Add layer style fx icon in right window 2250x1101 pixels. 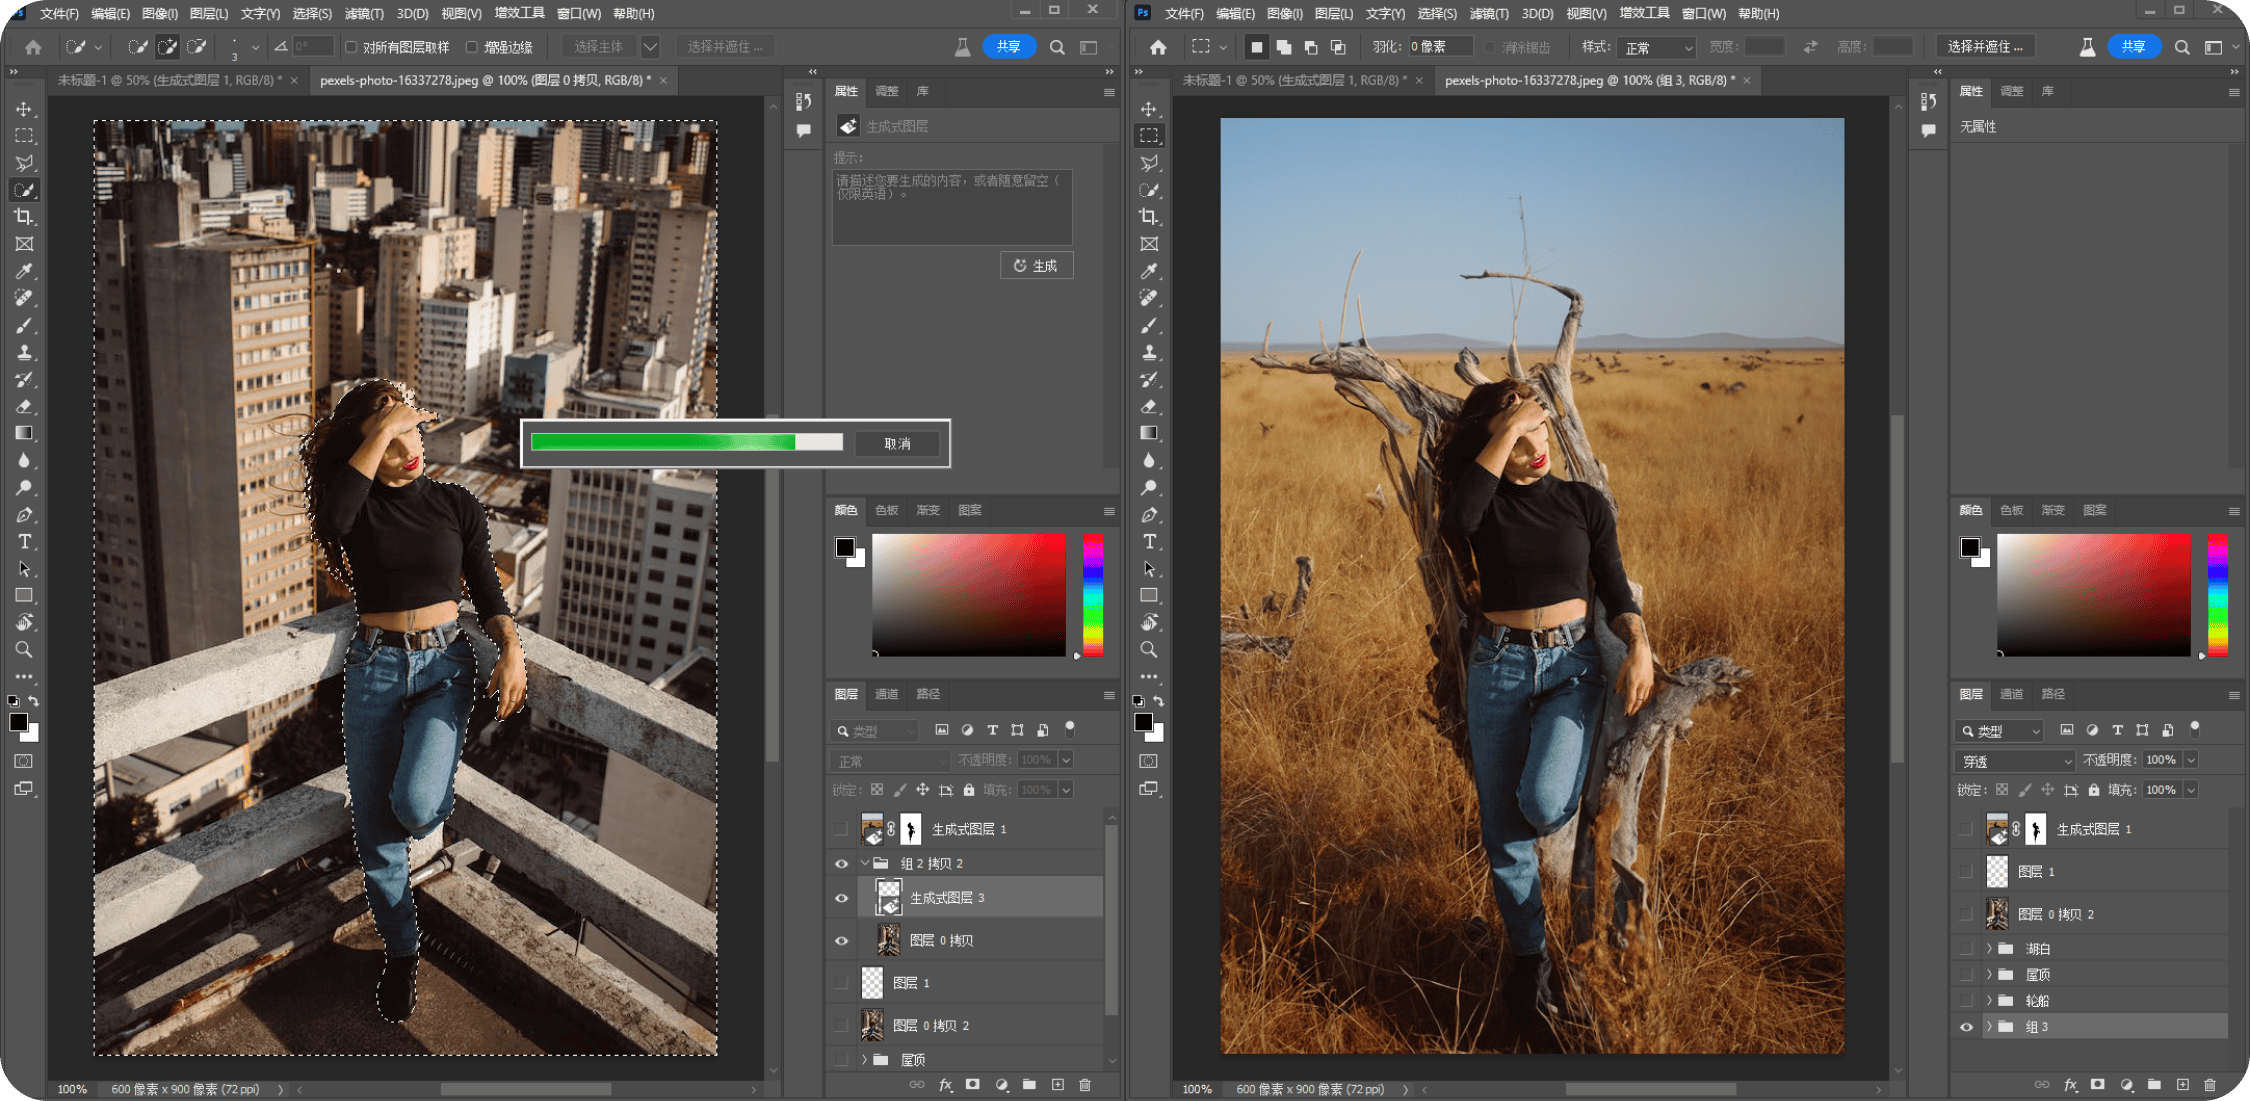pyautogui.click(x=2070, y=1085)
